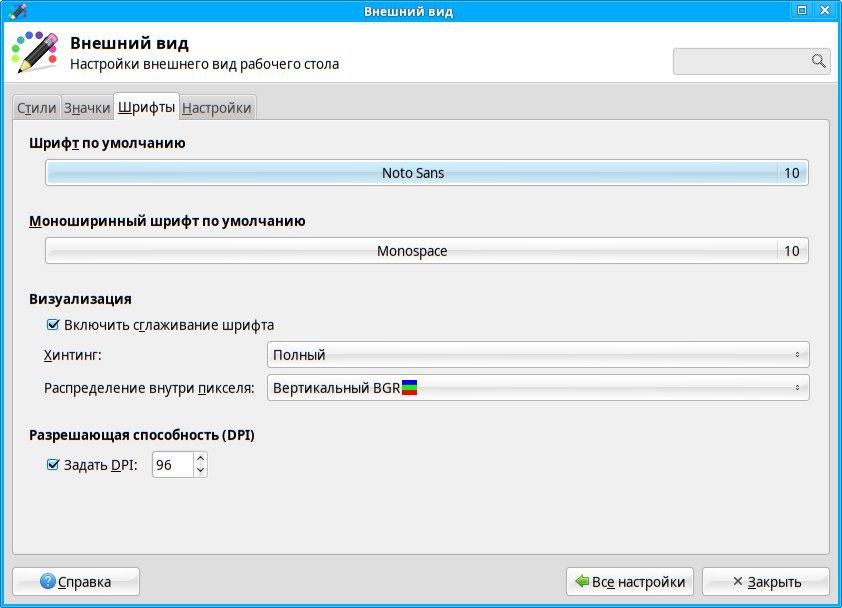Open the Noto Sans font chooser
The width and height of the screenshot is (842, 608).
click(x=427, y=172)
